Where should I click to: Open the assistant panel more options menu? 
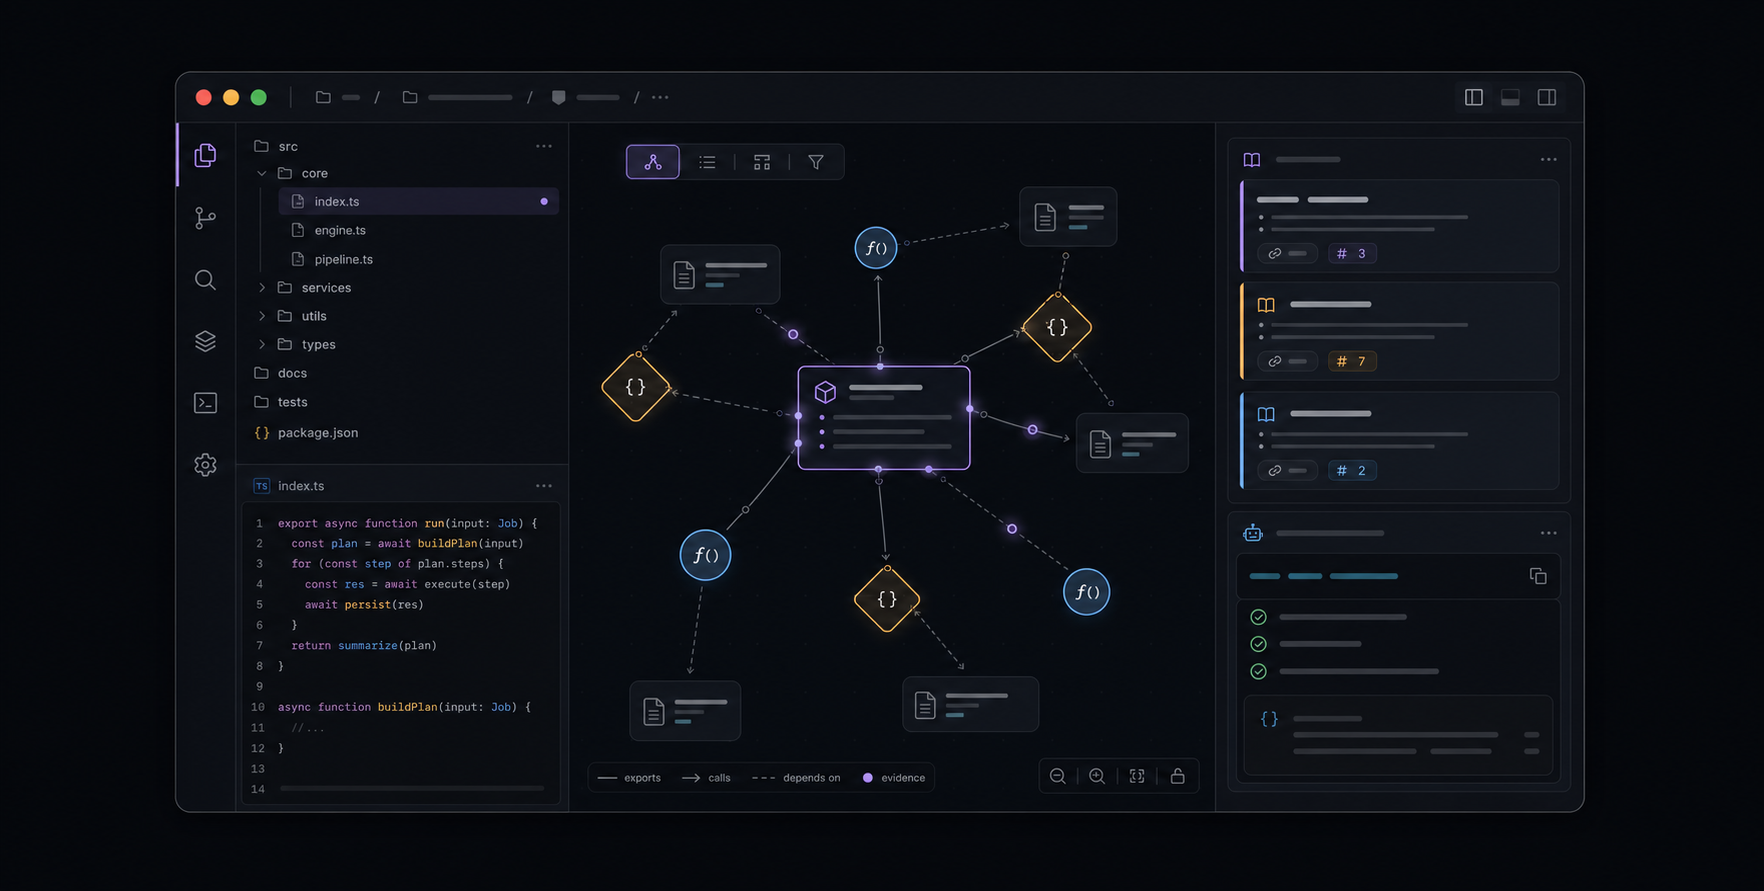[x=1549, y=533]
